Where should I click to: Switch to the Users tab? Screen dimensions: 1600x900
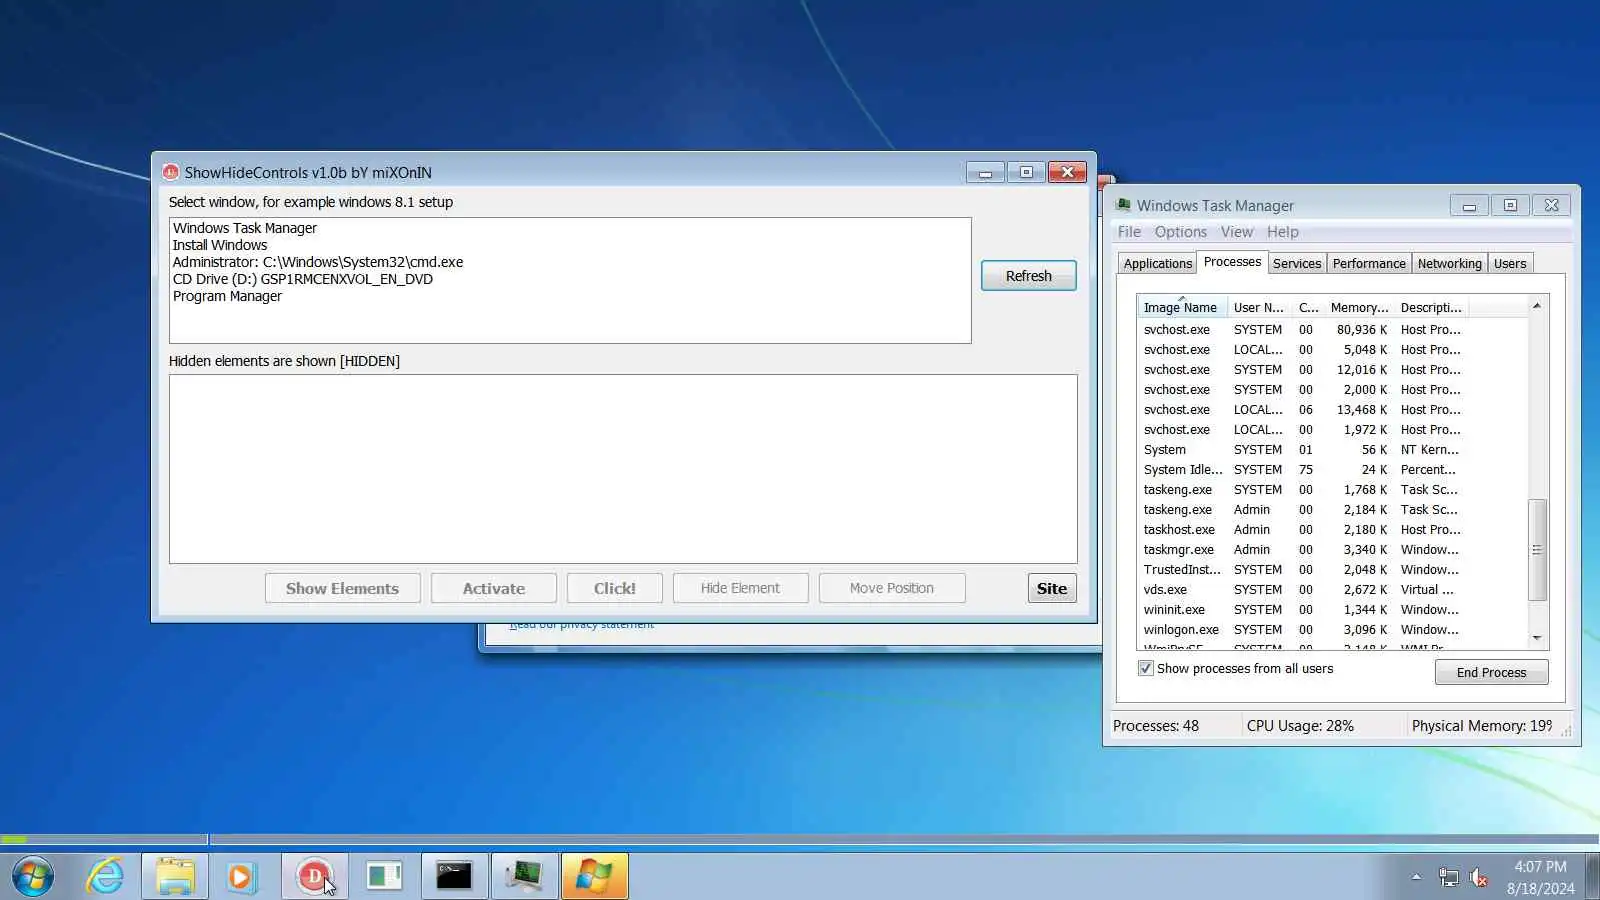tap(1510, 263)
